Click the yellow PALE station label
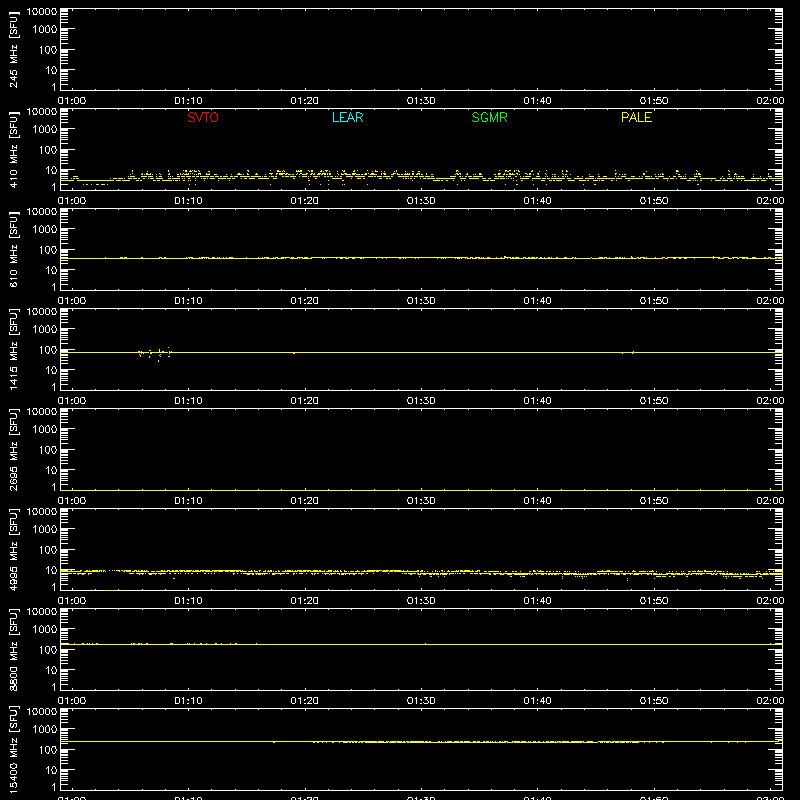 [636, 117]
